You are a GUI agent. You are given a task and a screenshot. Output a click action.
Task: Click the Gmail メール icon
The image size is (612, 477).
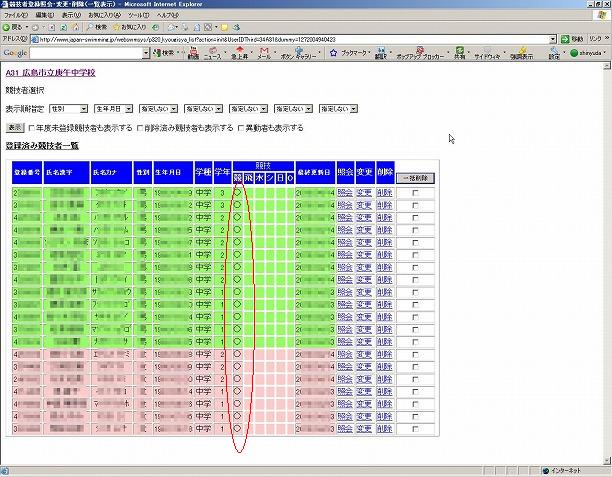[264, 53]
